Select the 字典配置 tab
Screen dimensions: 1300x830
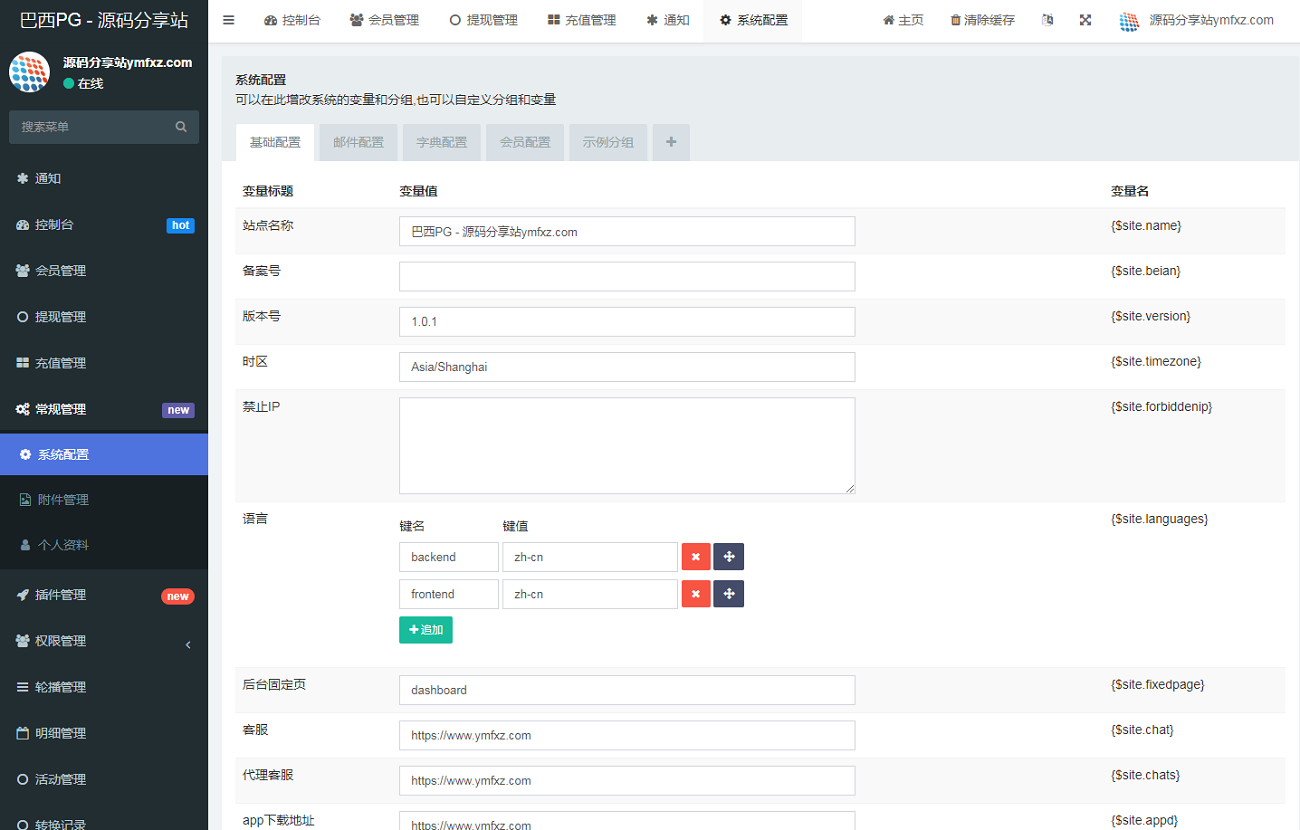[441, 142]
